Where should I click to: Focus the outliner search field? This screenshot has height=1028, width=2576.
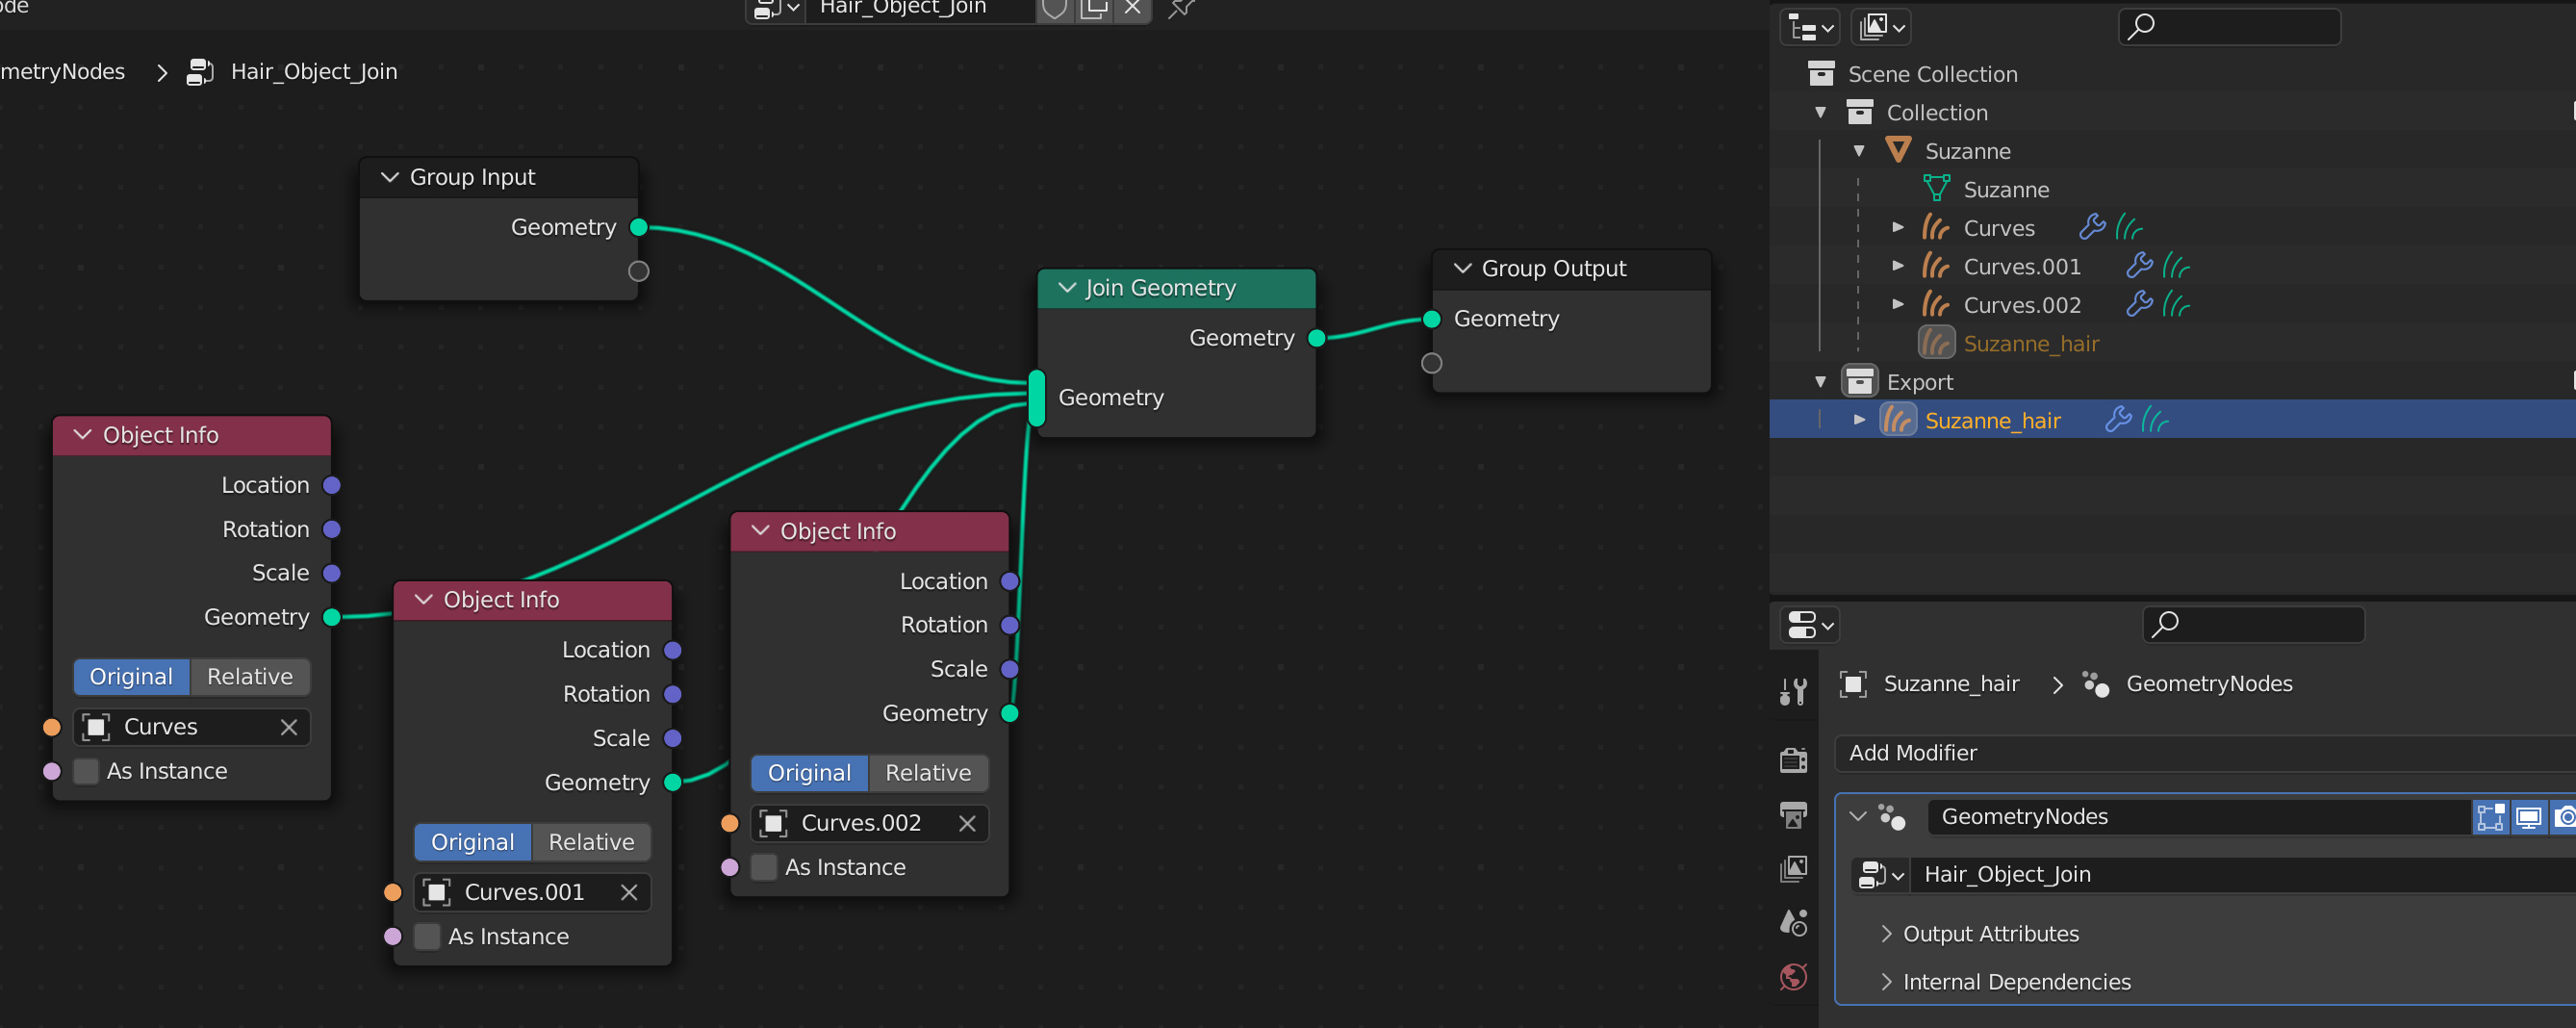pyautogui.click(x=2230, y=27)
